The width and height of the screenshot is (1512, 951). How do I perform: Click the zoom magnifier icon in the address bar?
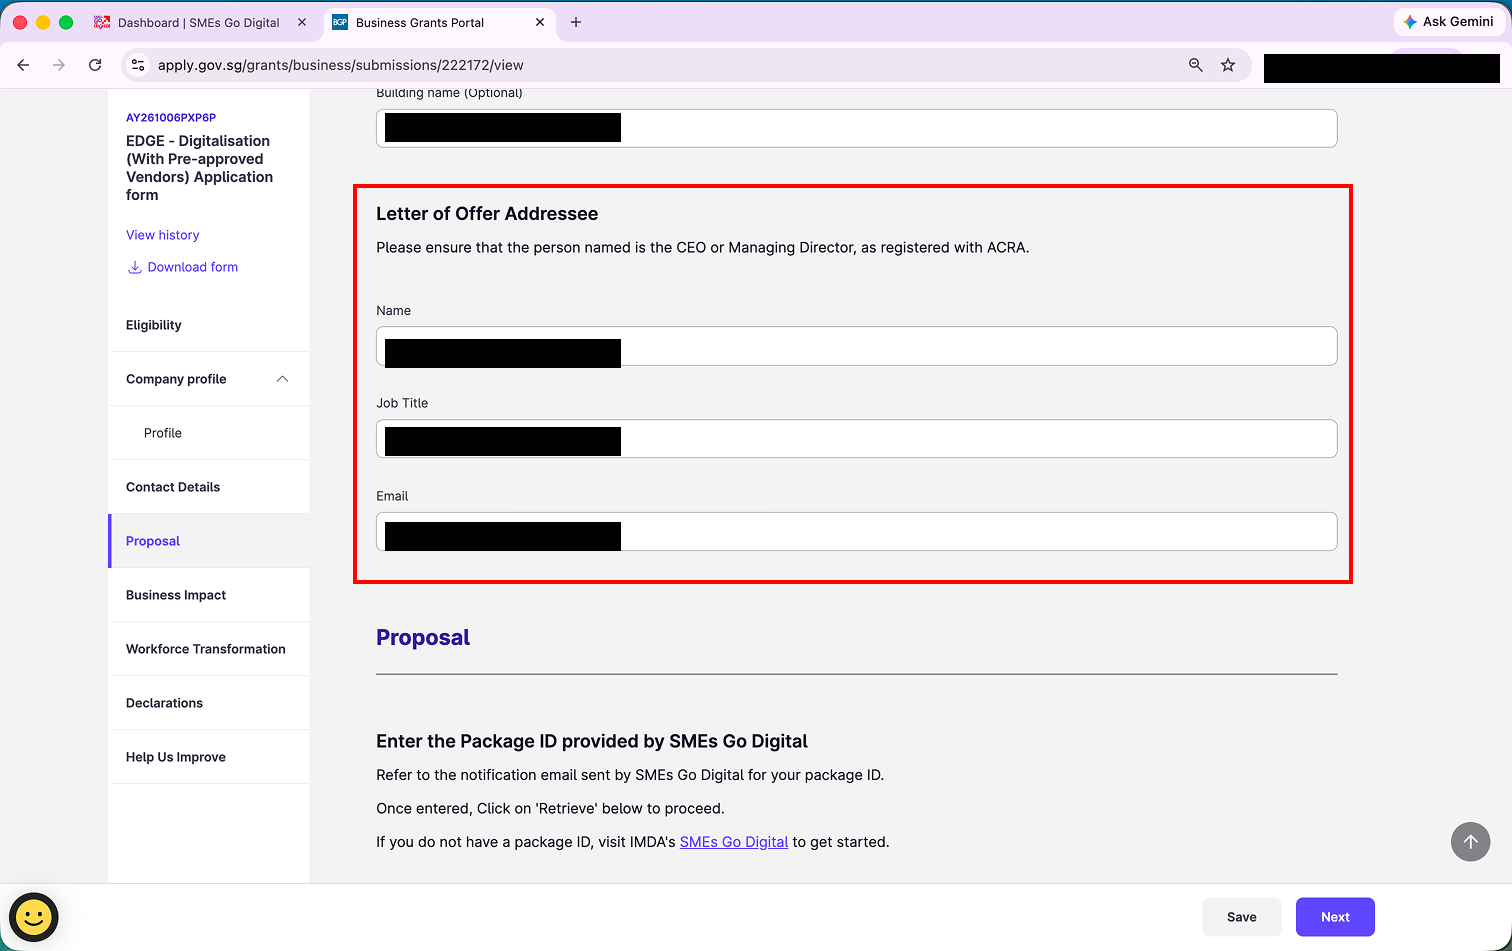pos(1195,65)
